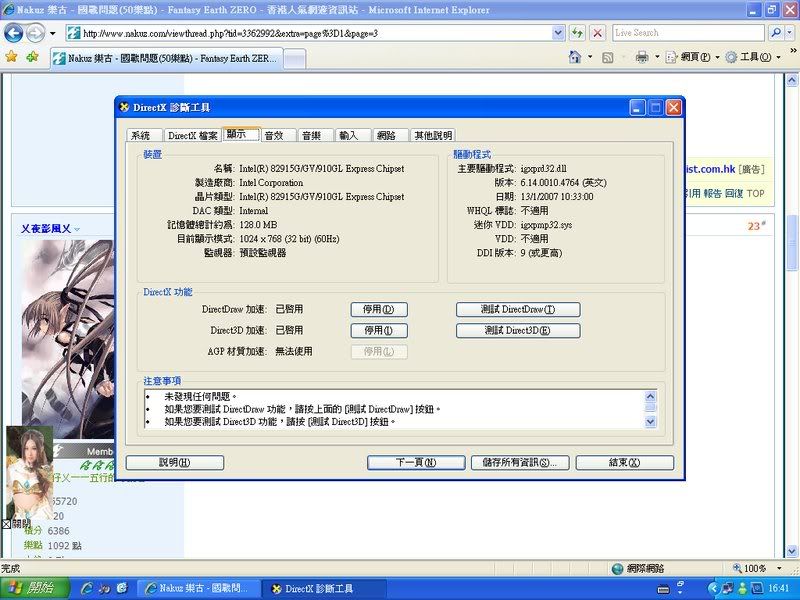This screenshot has width=800, height=600.
Task: Switch to Nakuz taskbar window button
Action: (198, 589)
